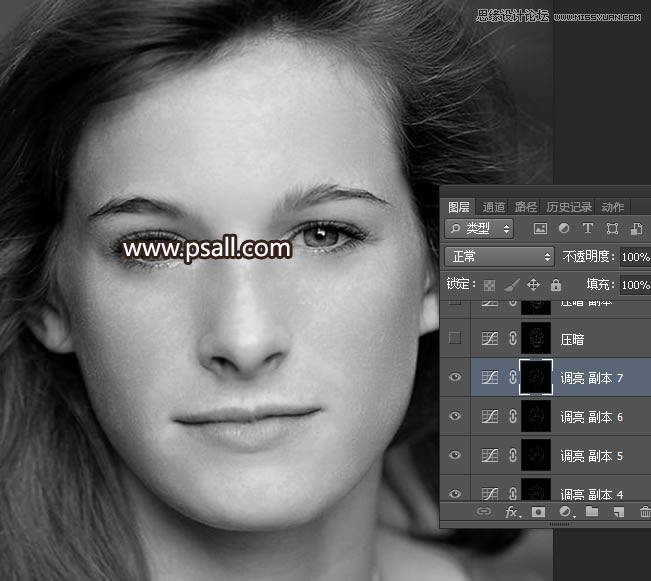Add a layer style via fx icon
This screenshot has width=651, height=581.
[512, 512]
